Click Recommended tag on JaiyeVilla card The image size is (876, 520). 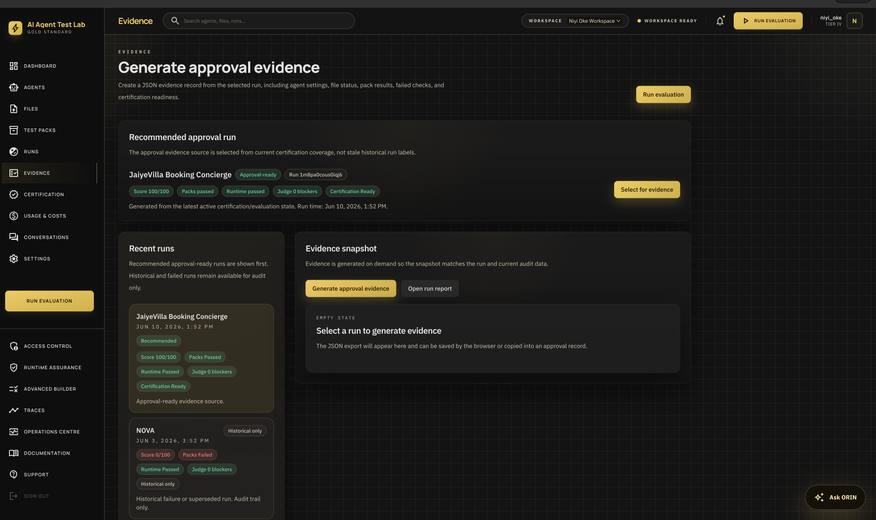click(x=158, y=341)
